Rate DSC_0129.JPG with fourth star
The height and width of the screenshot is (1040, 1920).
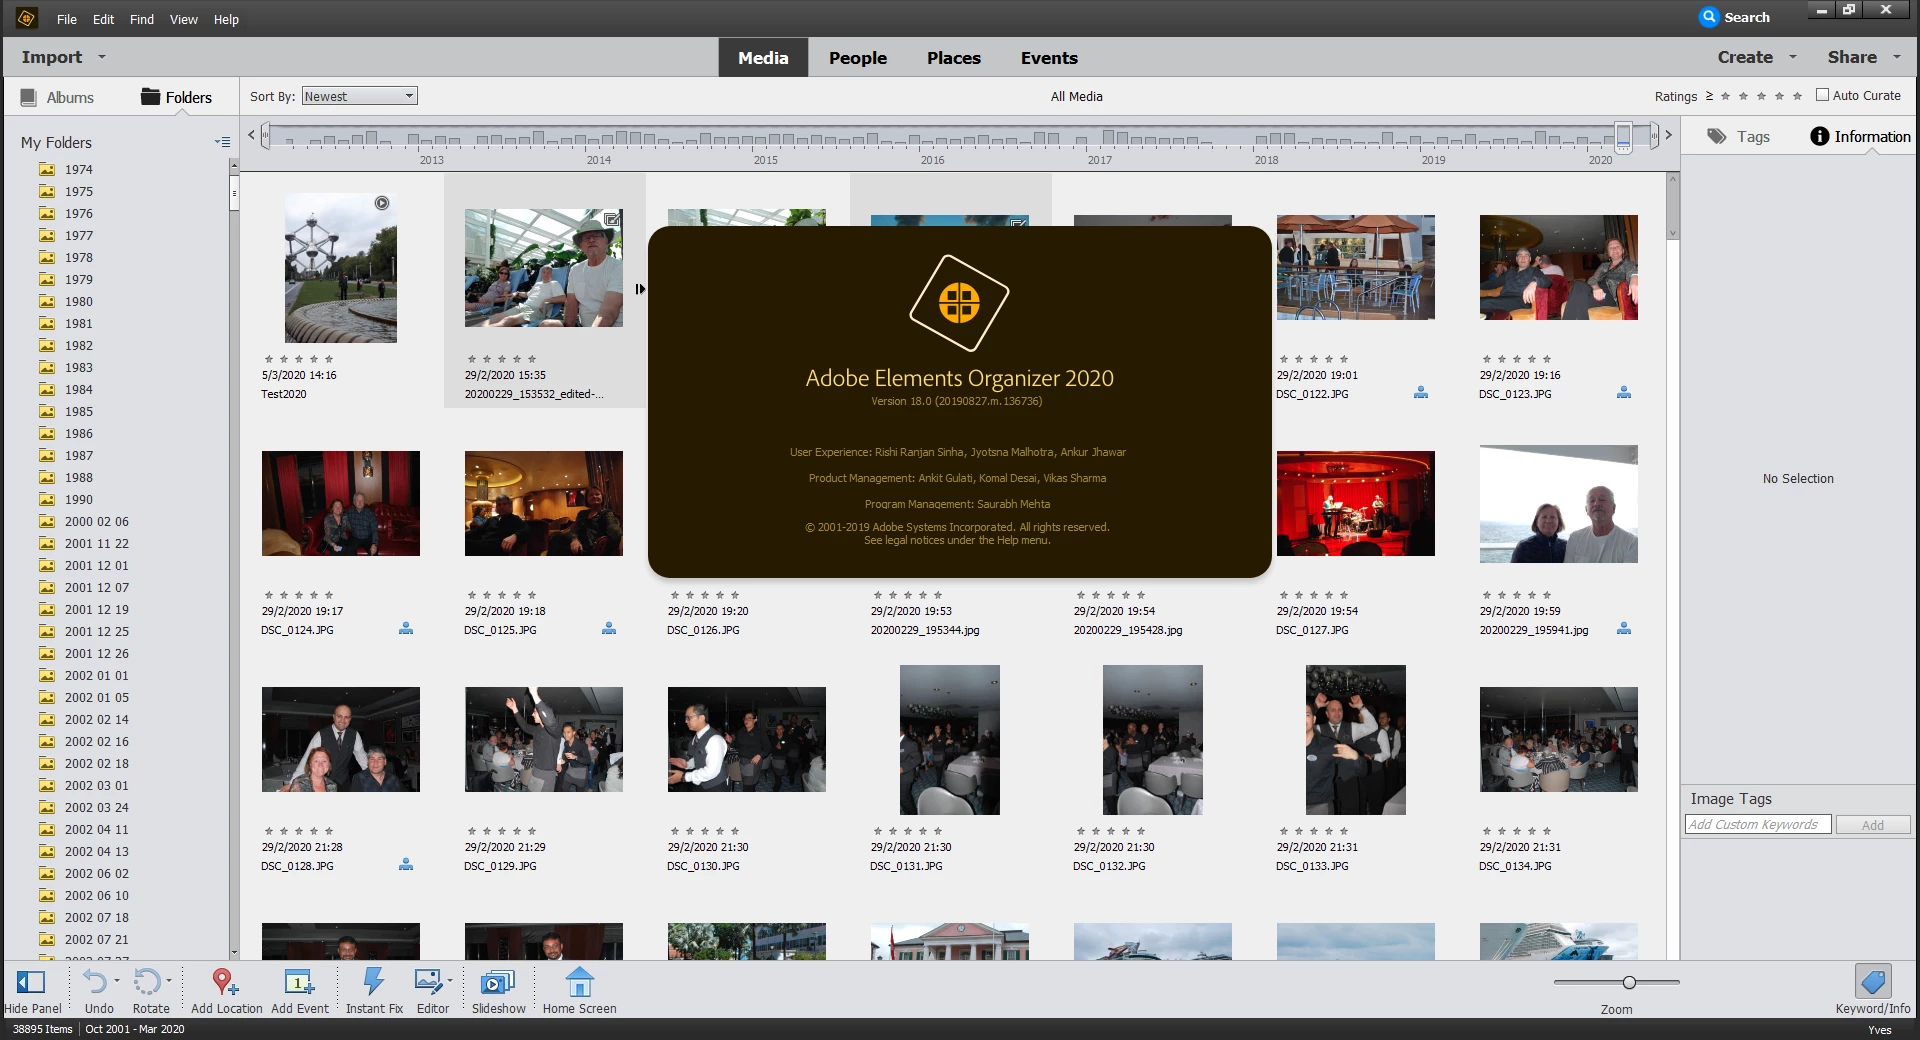517,831
